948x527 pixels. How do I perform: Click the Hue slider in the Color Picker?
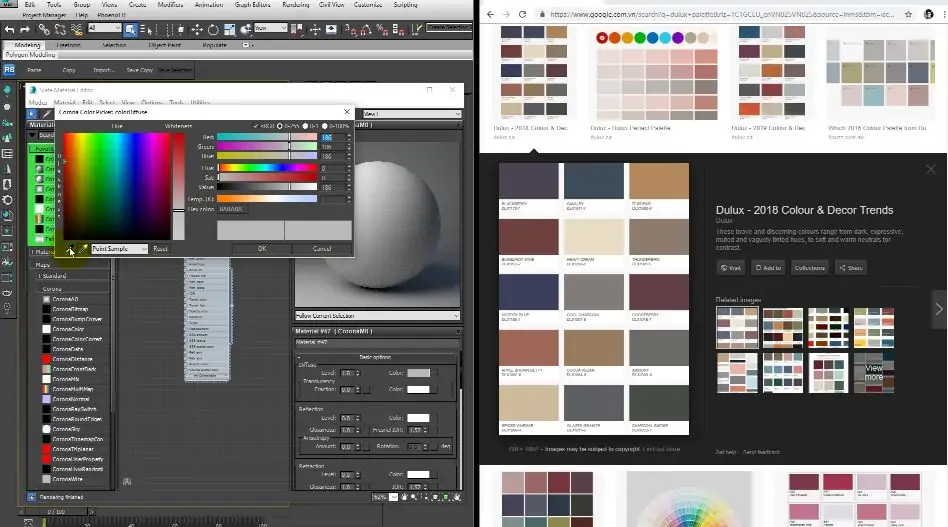(266, 168)
